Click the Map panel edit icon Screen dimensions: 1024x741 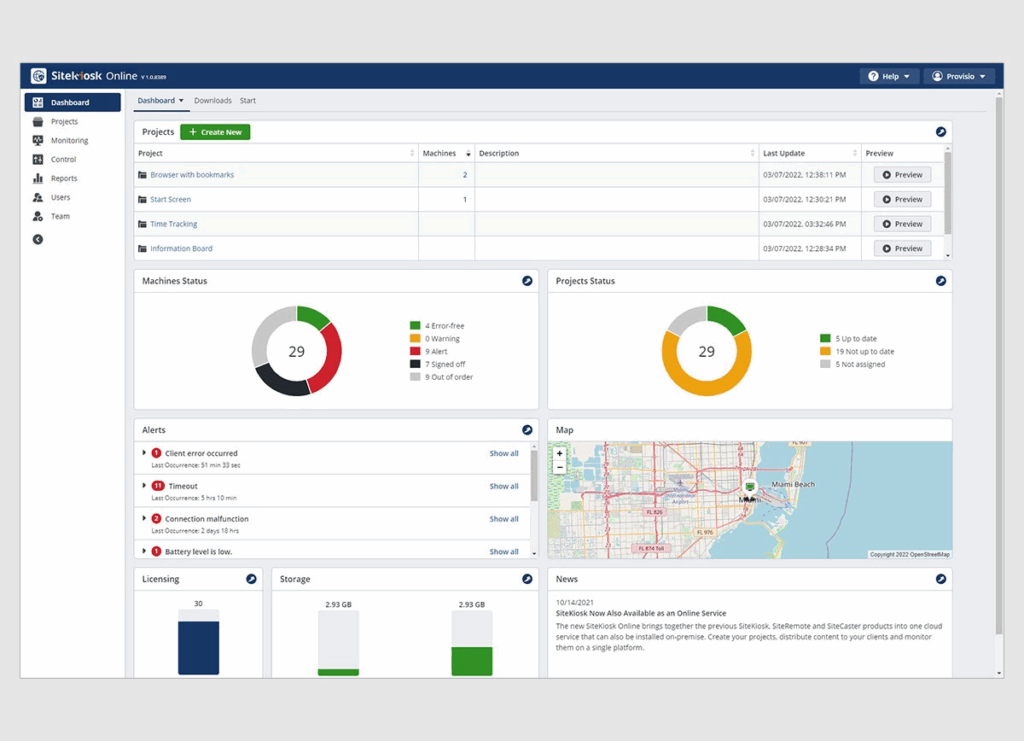[940, 430]
